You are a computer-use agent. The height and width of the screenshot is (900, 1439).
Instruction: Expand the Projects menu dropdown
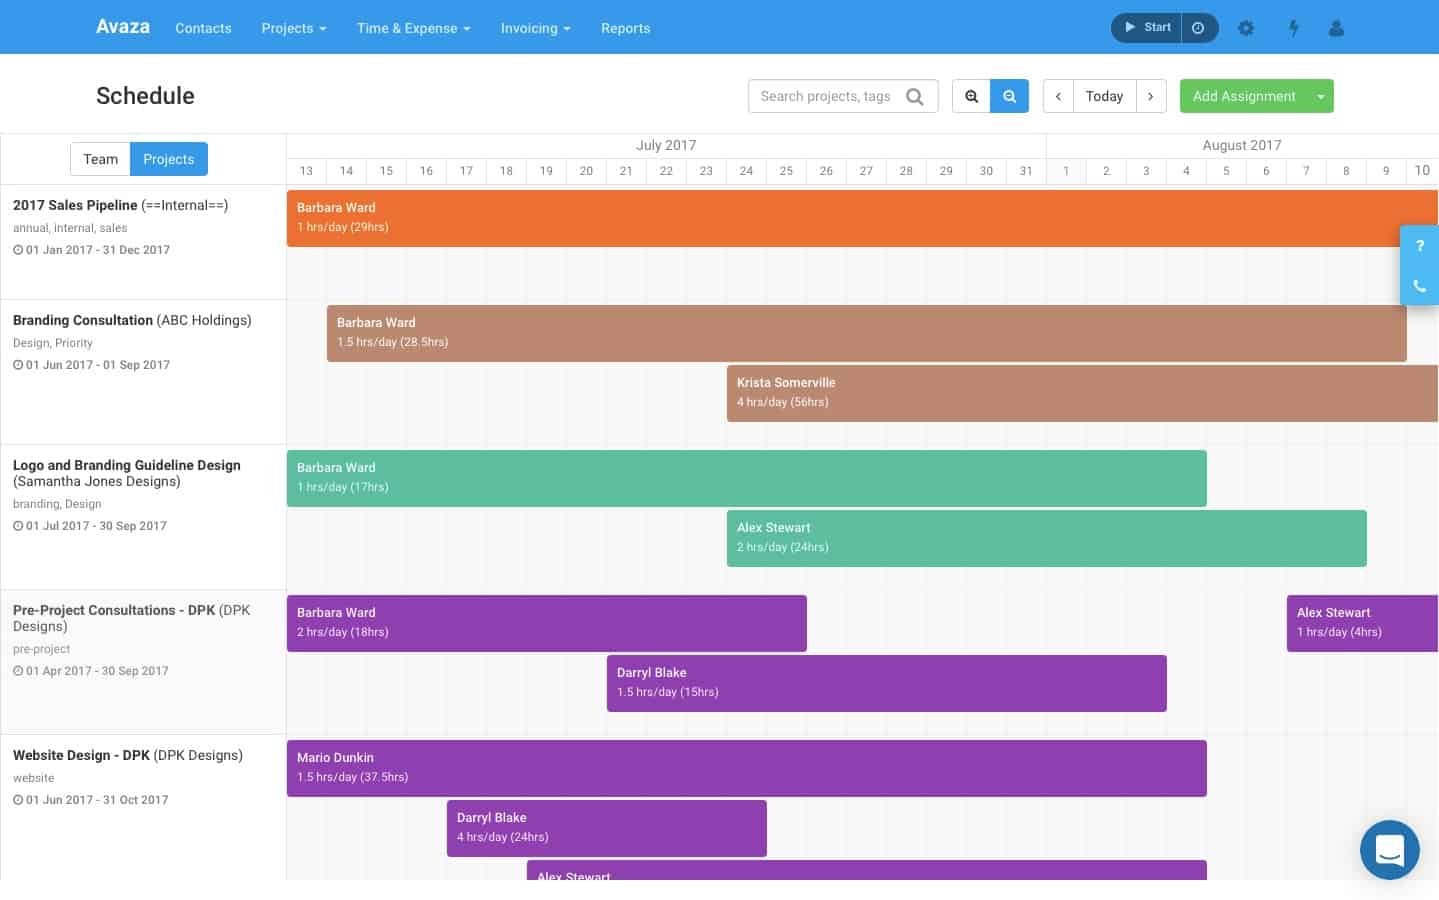click(x=294, y=28)
